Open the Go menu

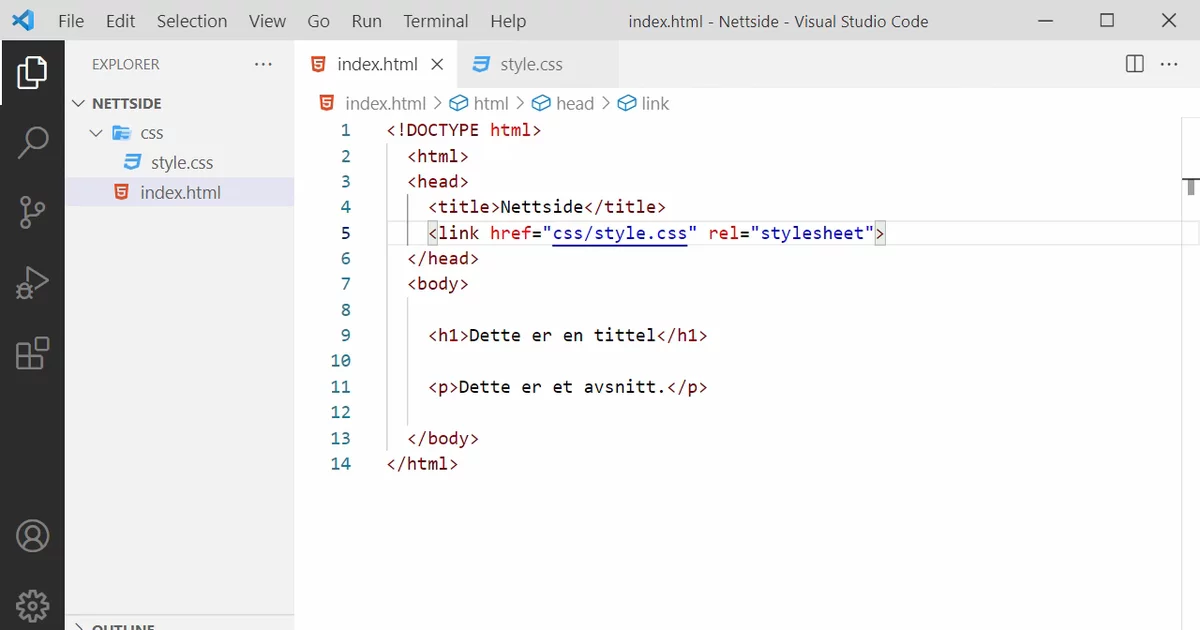[x=319, y=21]
